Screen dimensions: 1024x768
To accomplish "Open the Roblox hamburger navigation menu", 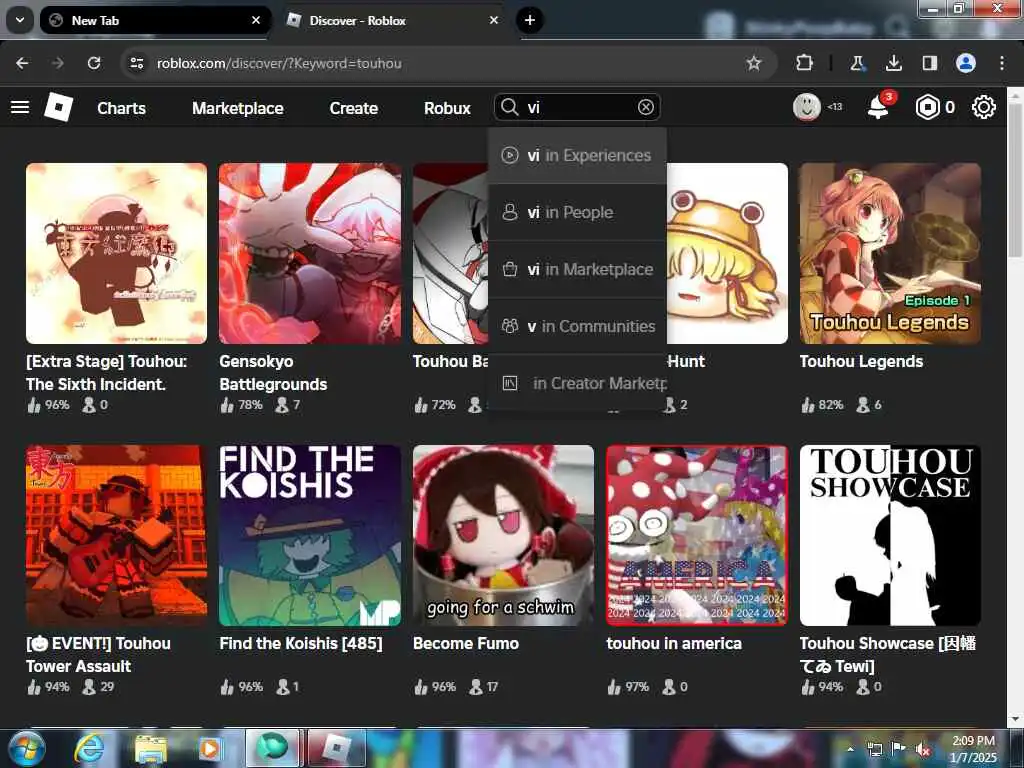I will [x=20, y=107].
